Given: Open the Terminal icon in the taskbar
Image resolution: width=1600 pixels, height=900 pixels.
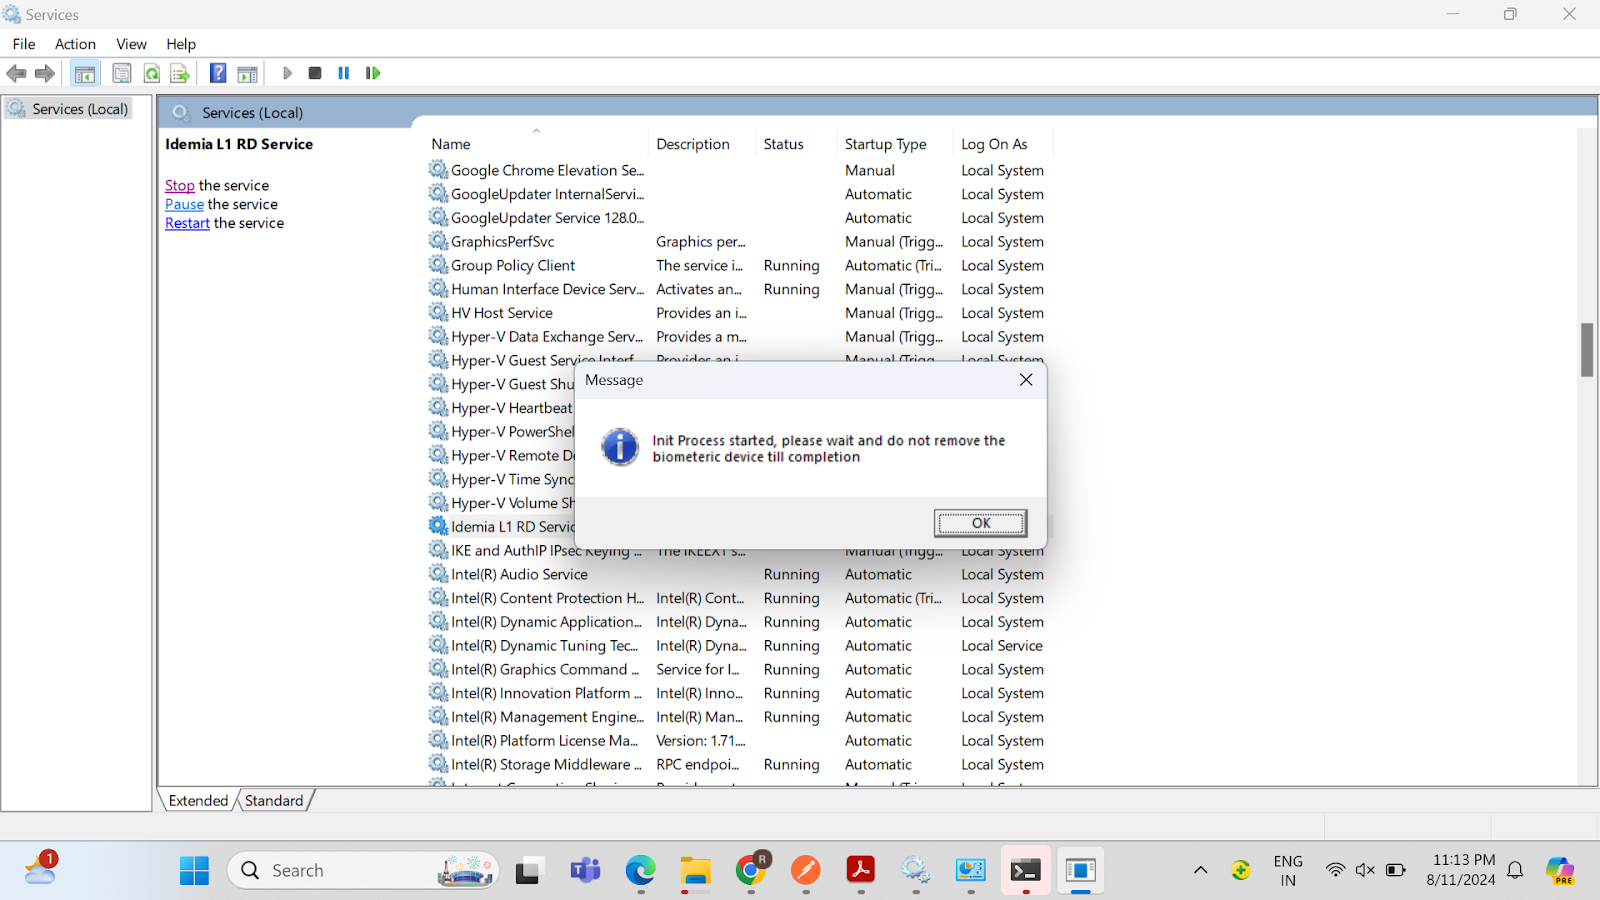Looking at the screenshot, I should (1025, 870).
